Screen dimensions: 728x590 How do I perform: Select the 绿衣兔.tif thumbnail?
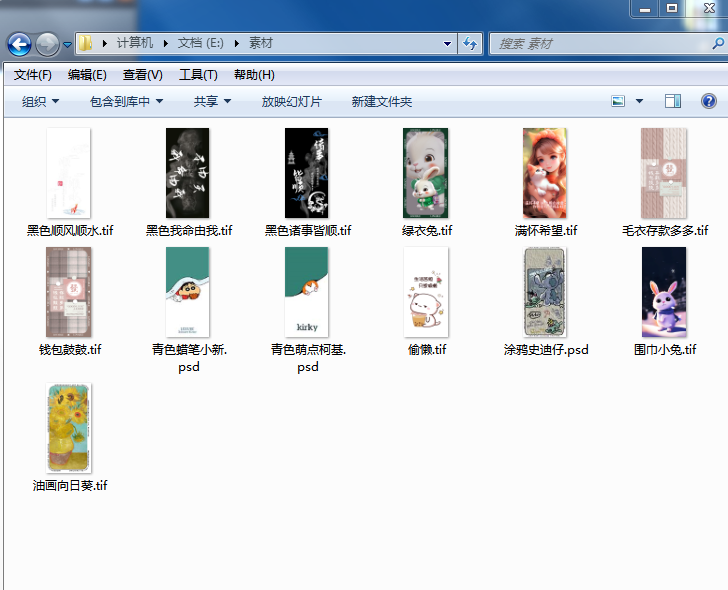(x=426, y=173)
